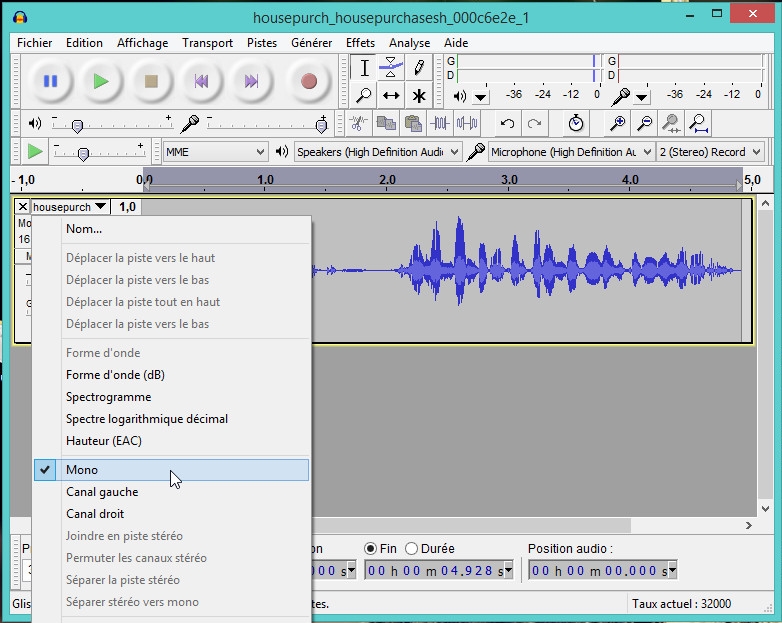Zoom out of the waveform
Viewport: 782px width, 623px height.
click(x=644, y=123)
